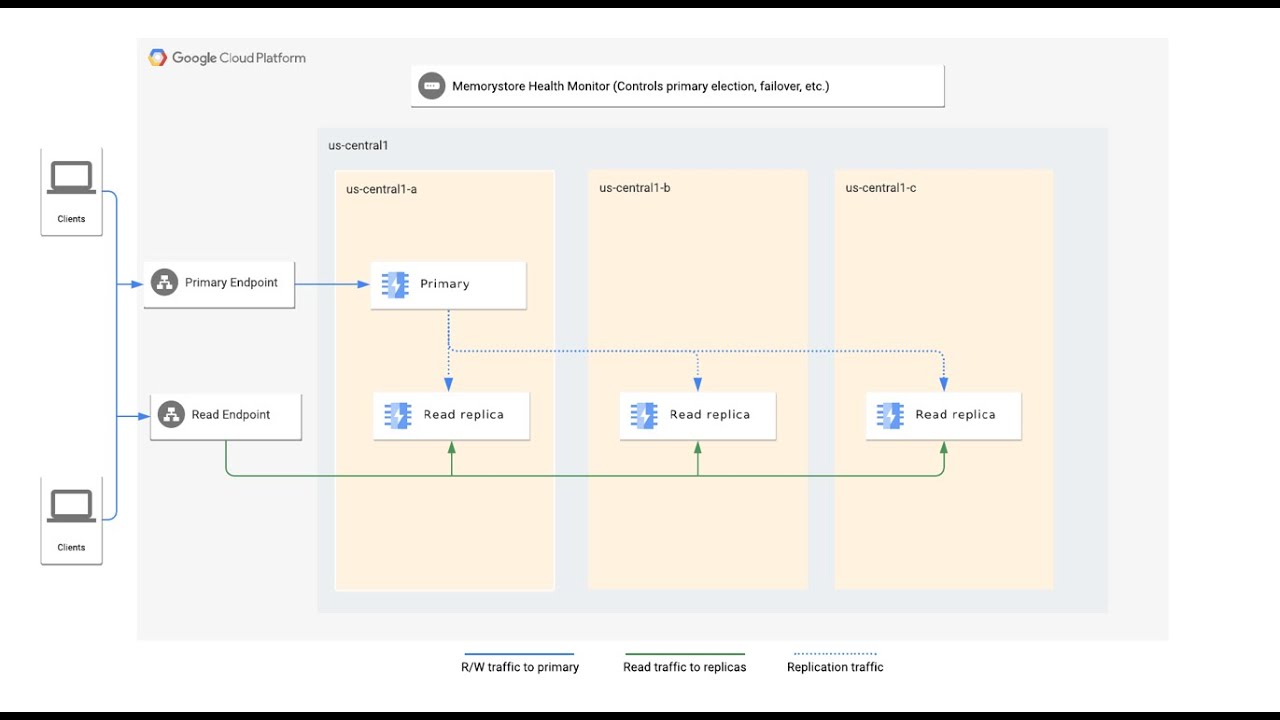The width and height of the screenshot is (1280, 720).
Task: Click the Primary node Memorystore icon
Action: coord(394,285)
